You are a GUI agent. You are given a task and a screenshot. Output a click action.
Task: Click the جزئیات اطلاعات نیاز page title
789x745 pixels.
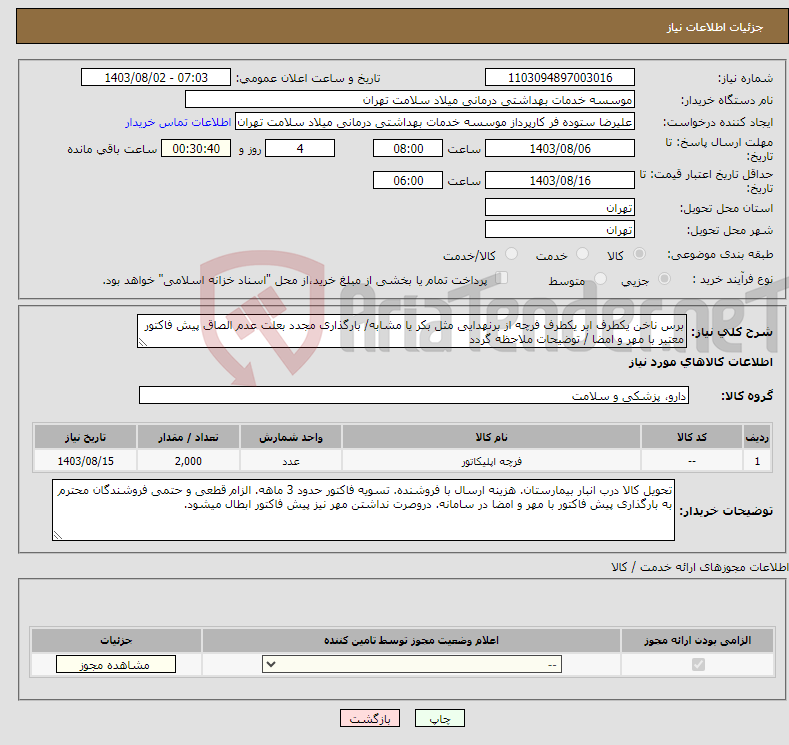click(715, 27)
